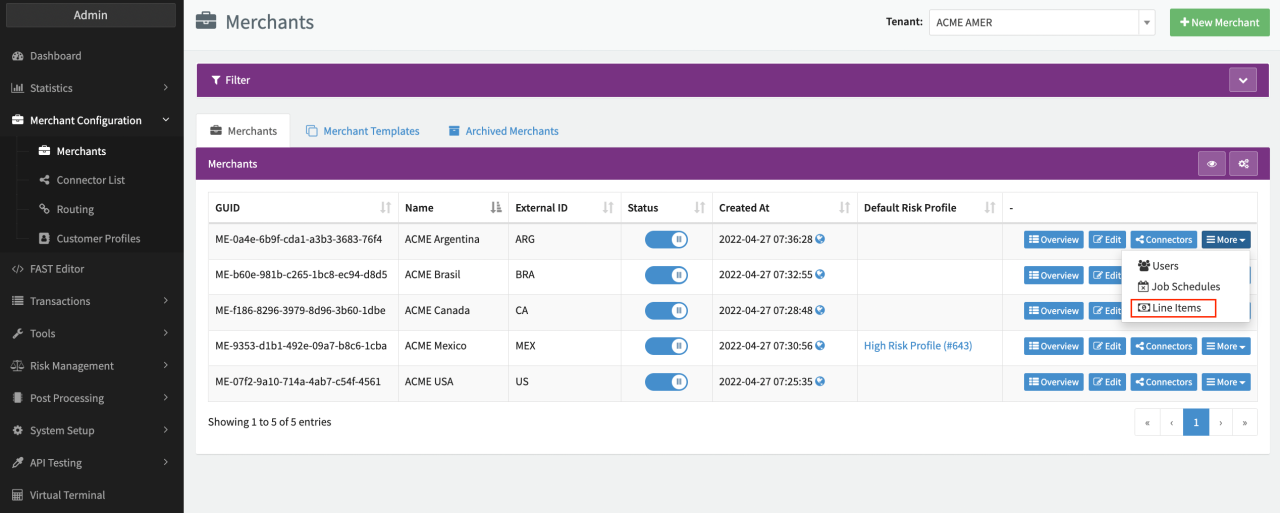
Task: Select Job Schedules from the More menu
Action: pyautogui.click(x=1185, y=287)
